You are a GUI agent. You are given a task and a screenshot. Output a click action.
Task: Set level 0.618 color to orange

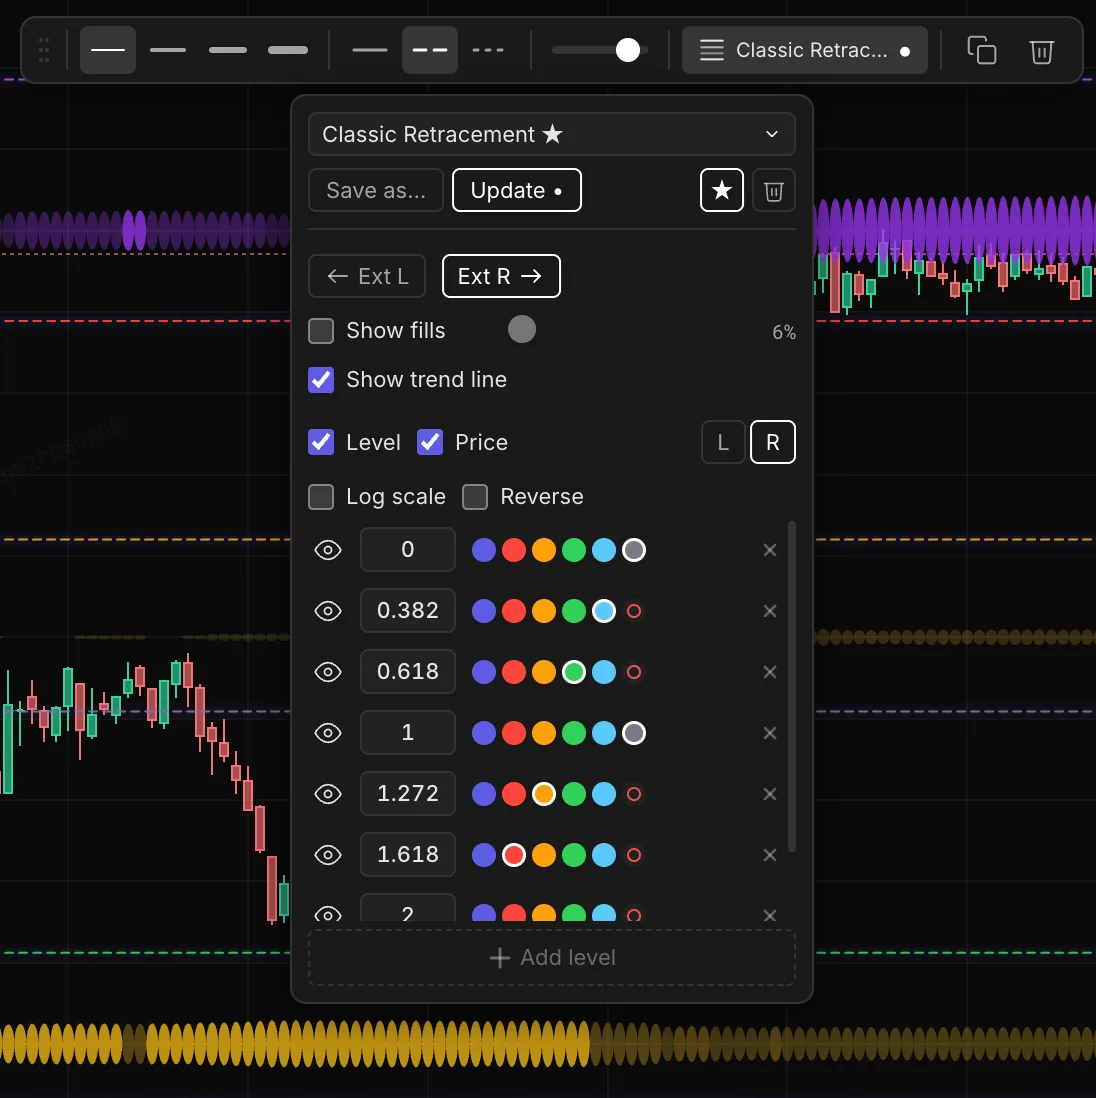(544, 672)
